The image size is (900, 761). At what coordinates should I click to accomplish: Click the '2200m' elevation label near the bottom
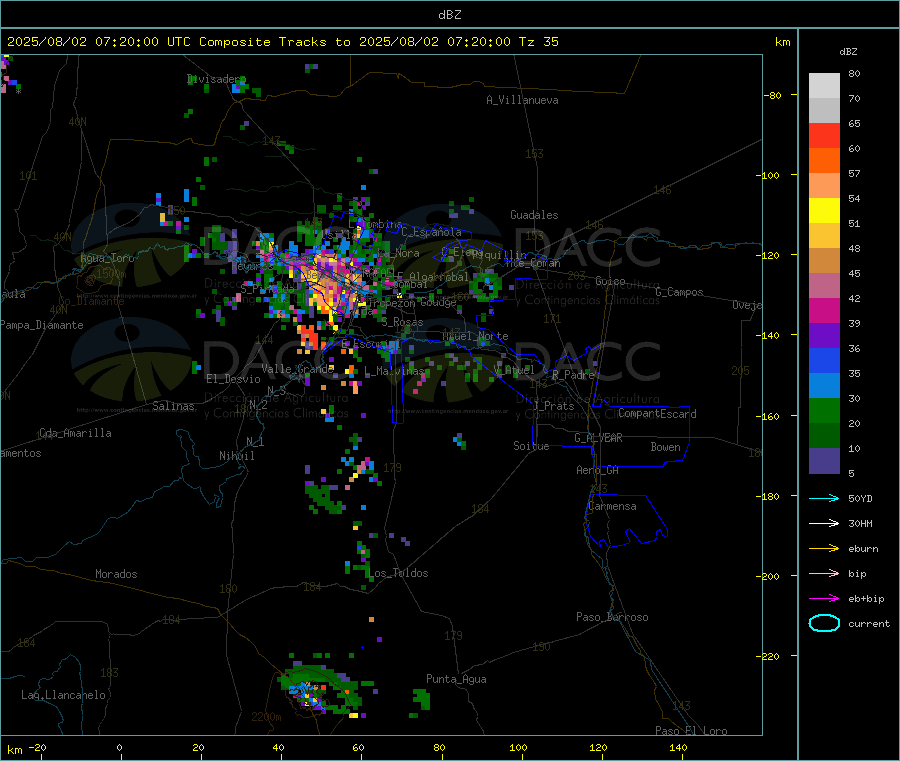(x=266, y=717)
